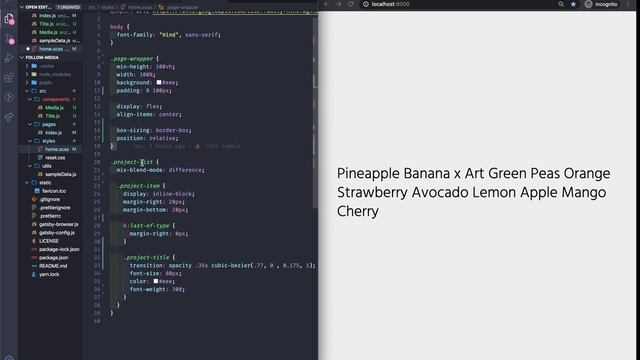Image resolution: width=640 pixels, height=360 pixels.
Task: Open the .gitignore file
Action: pos(49,199)
